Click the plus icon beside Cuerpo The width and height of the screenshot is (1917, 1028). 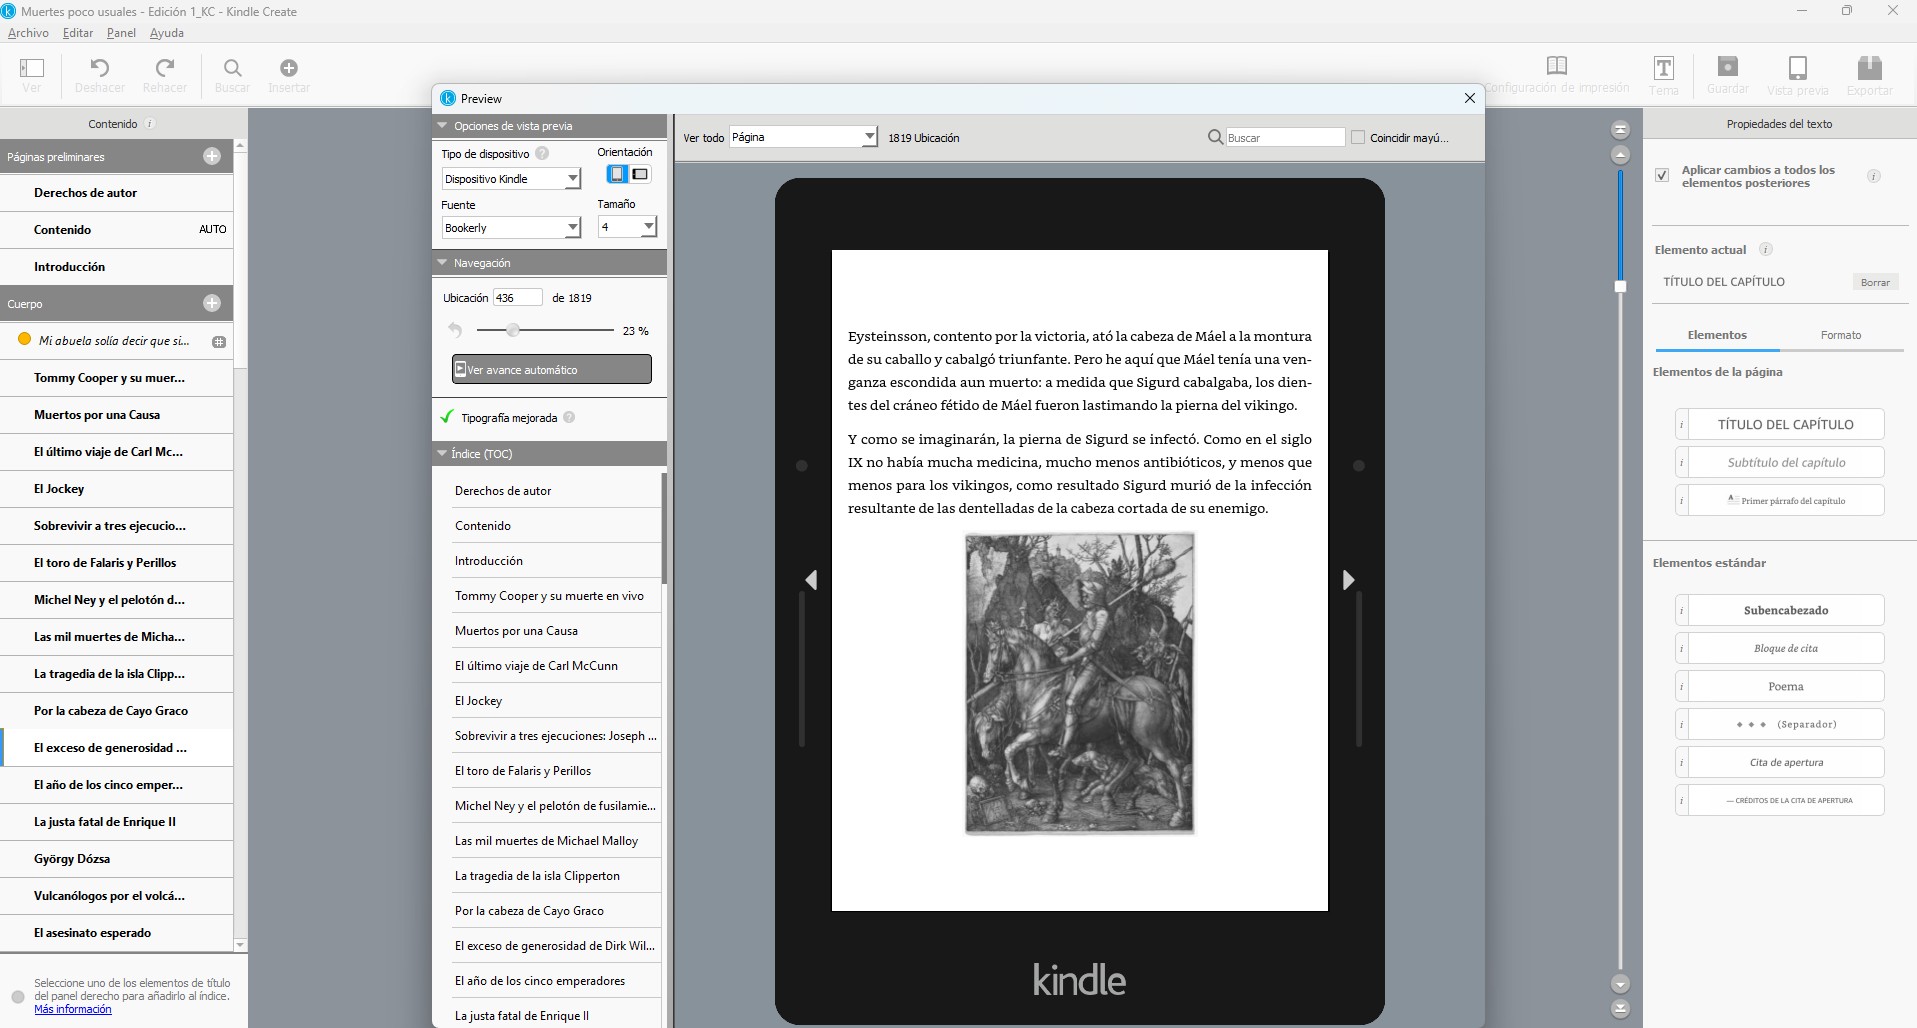[212, 303]
